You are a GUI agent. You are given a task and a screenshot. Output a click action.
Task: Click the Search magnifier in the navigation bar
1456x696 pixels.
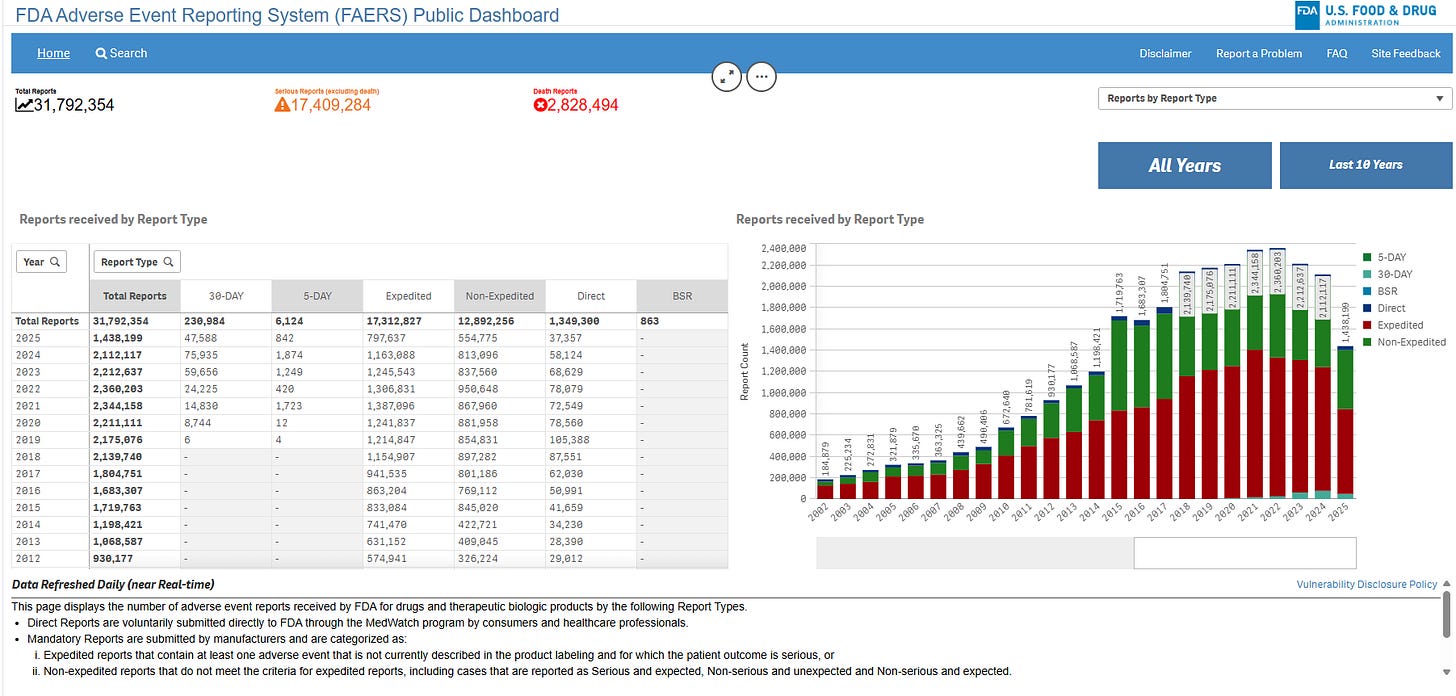pyautogui.click(x=103, y=53)
